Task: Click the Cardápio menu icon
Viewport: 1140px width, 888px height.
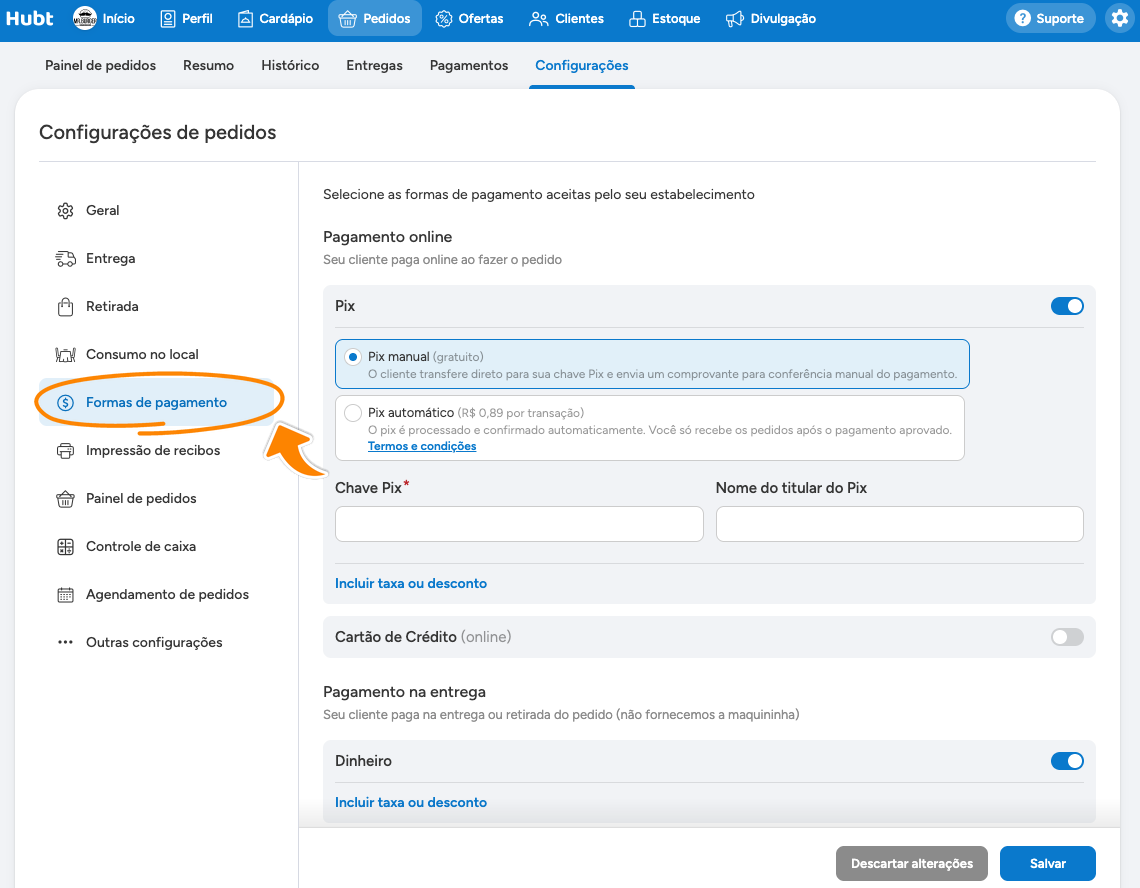Action: point(246,19)
